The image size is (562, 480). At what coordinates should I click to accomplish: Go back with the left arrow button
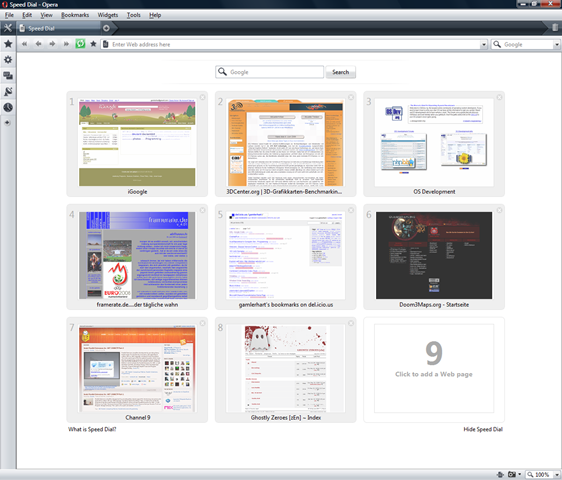point(38,44)
